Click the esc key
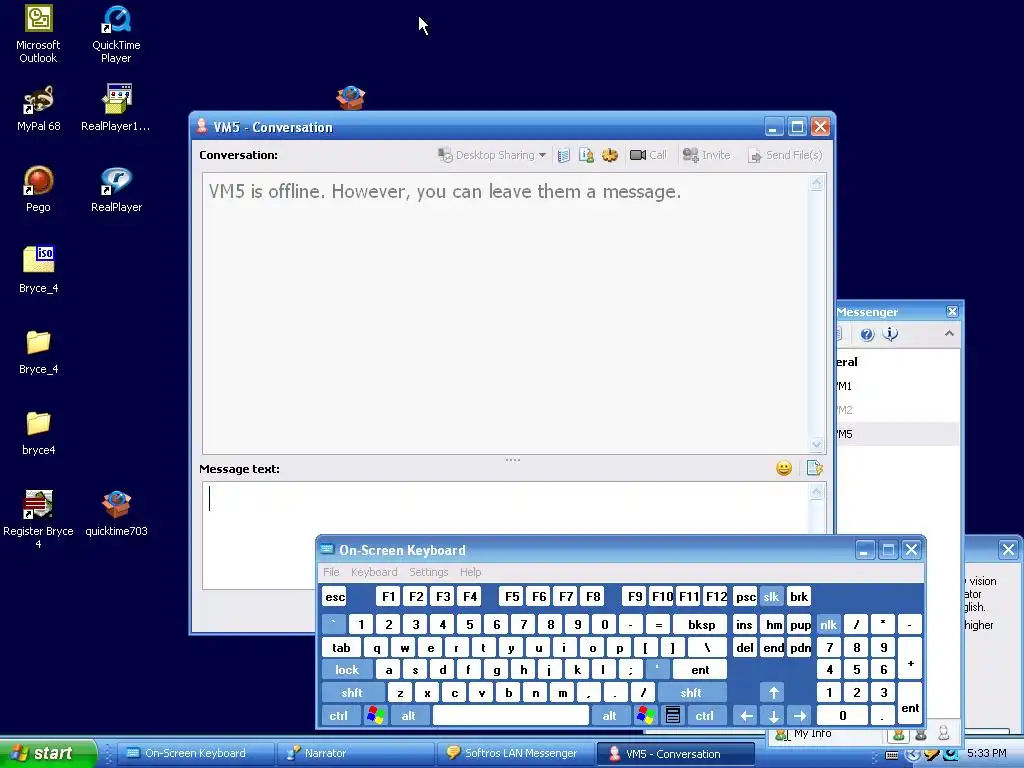 [335, 597]
